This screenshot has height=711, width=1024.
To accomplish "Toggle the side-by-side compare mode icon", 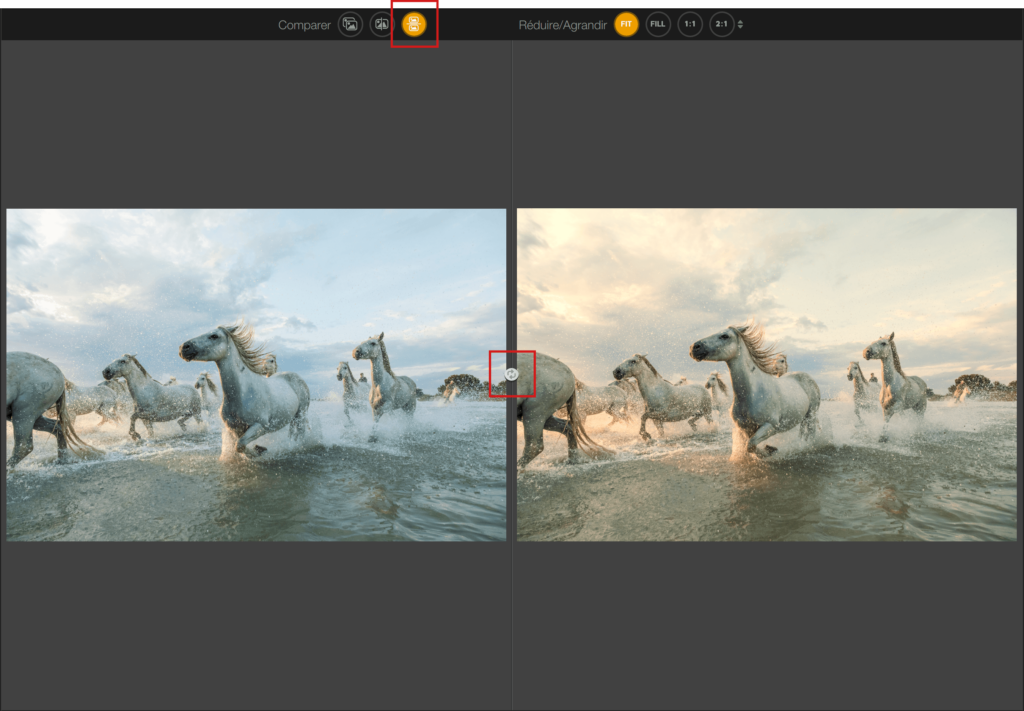I will (414, 25).
